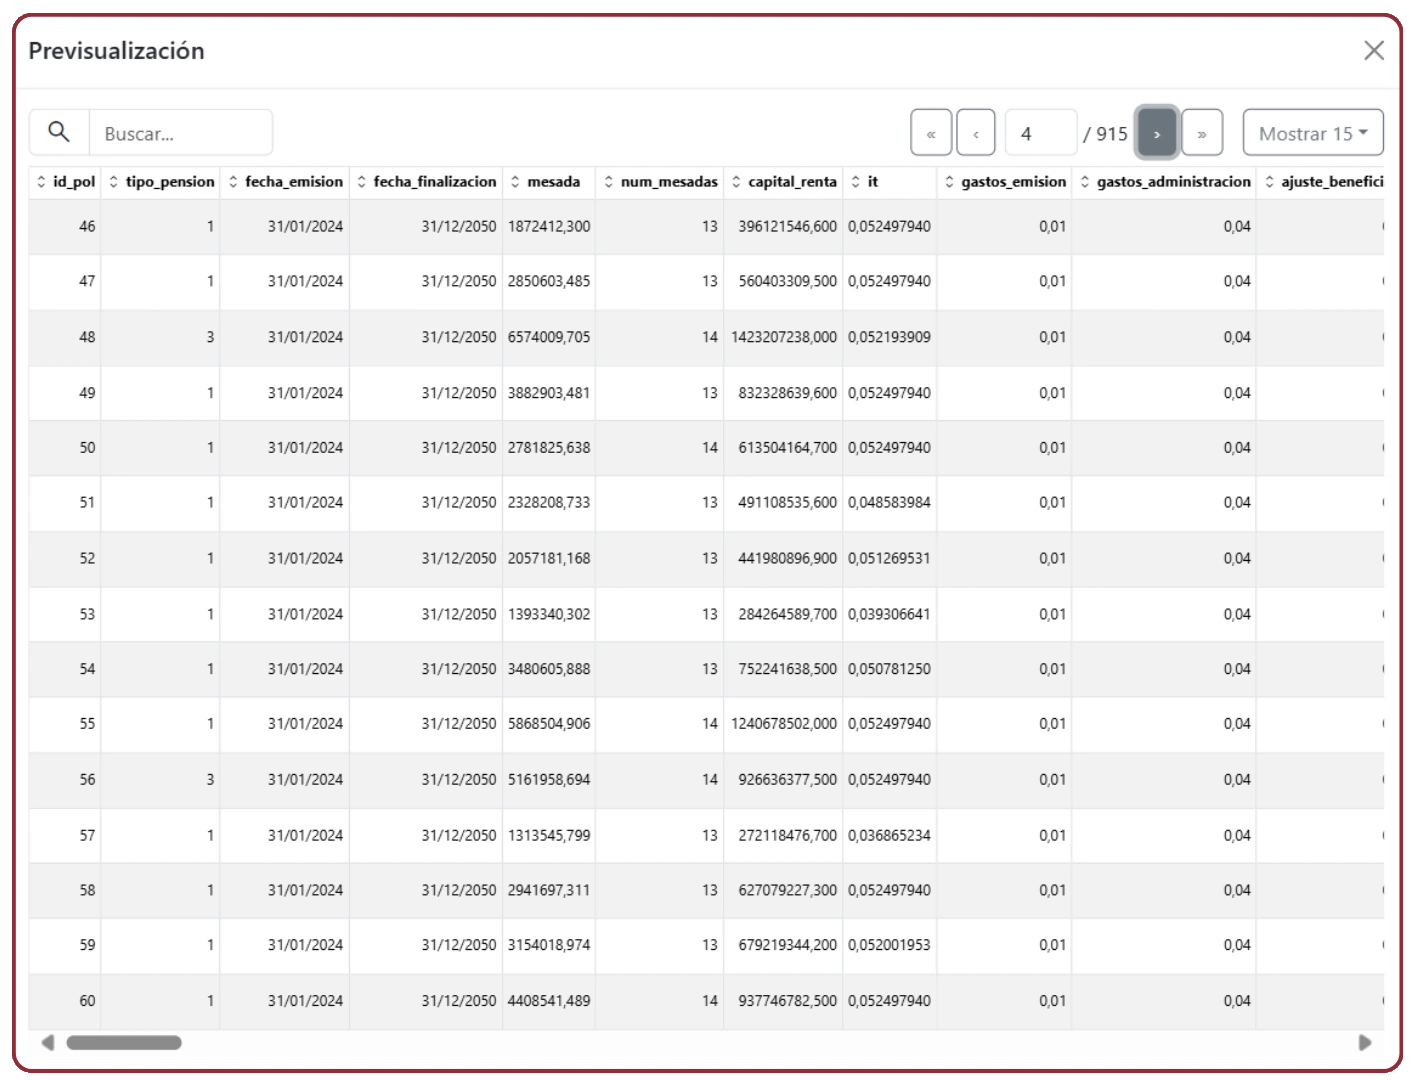Sort by fecha_finalizacion column

[426, 182]
